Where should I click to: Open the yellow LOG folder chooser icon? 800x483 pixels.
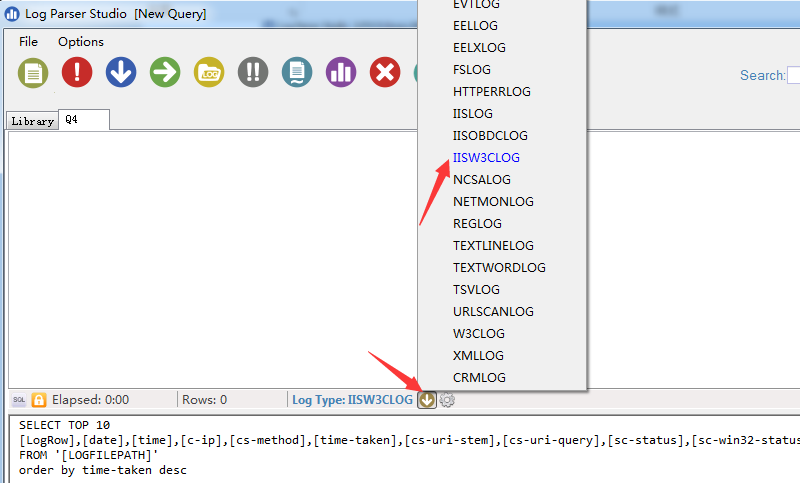point(209,72)
